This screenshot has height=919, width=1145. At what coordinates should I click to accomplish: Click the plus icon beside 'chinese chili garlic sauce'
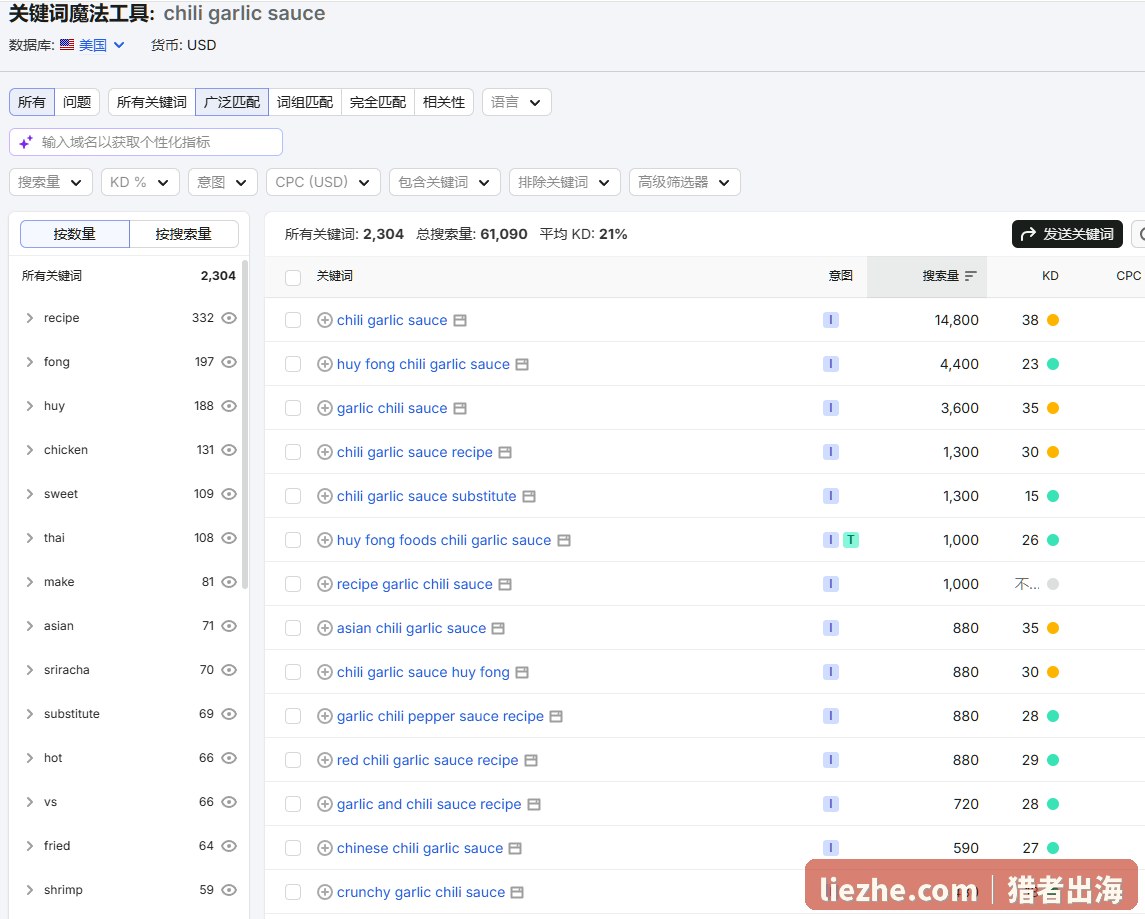325,848
